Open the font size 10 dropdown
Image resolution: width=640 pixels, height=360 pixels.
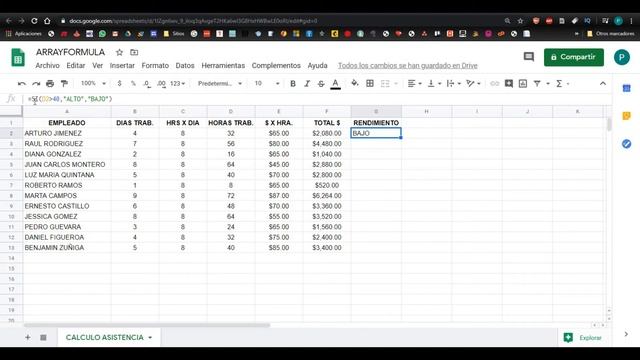267,83
